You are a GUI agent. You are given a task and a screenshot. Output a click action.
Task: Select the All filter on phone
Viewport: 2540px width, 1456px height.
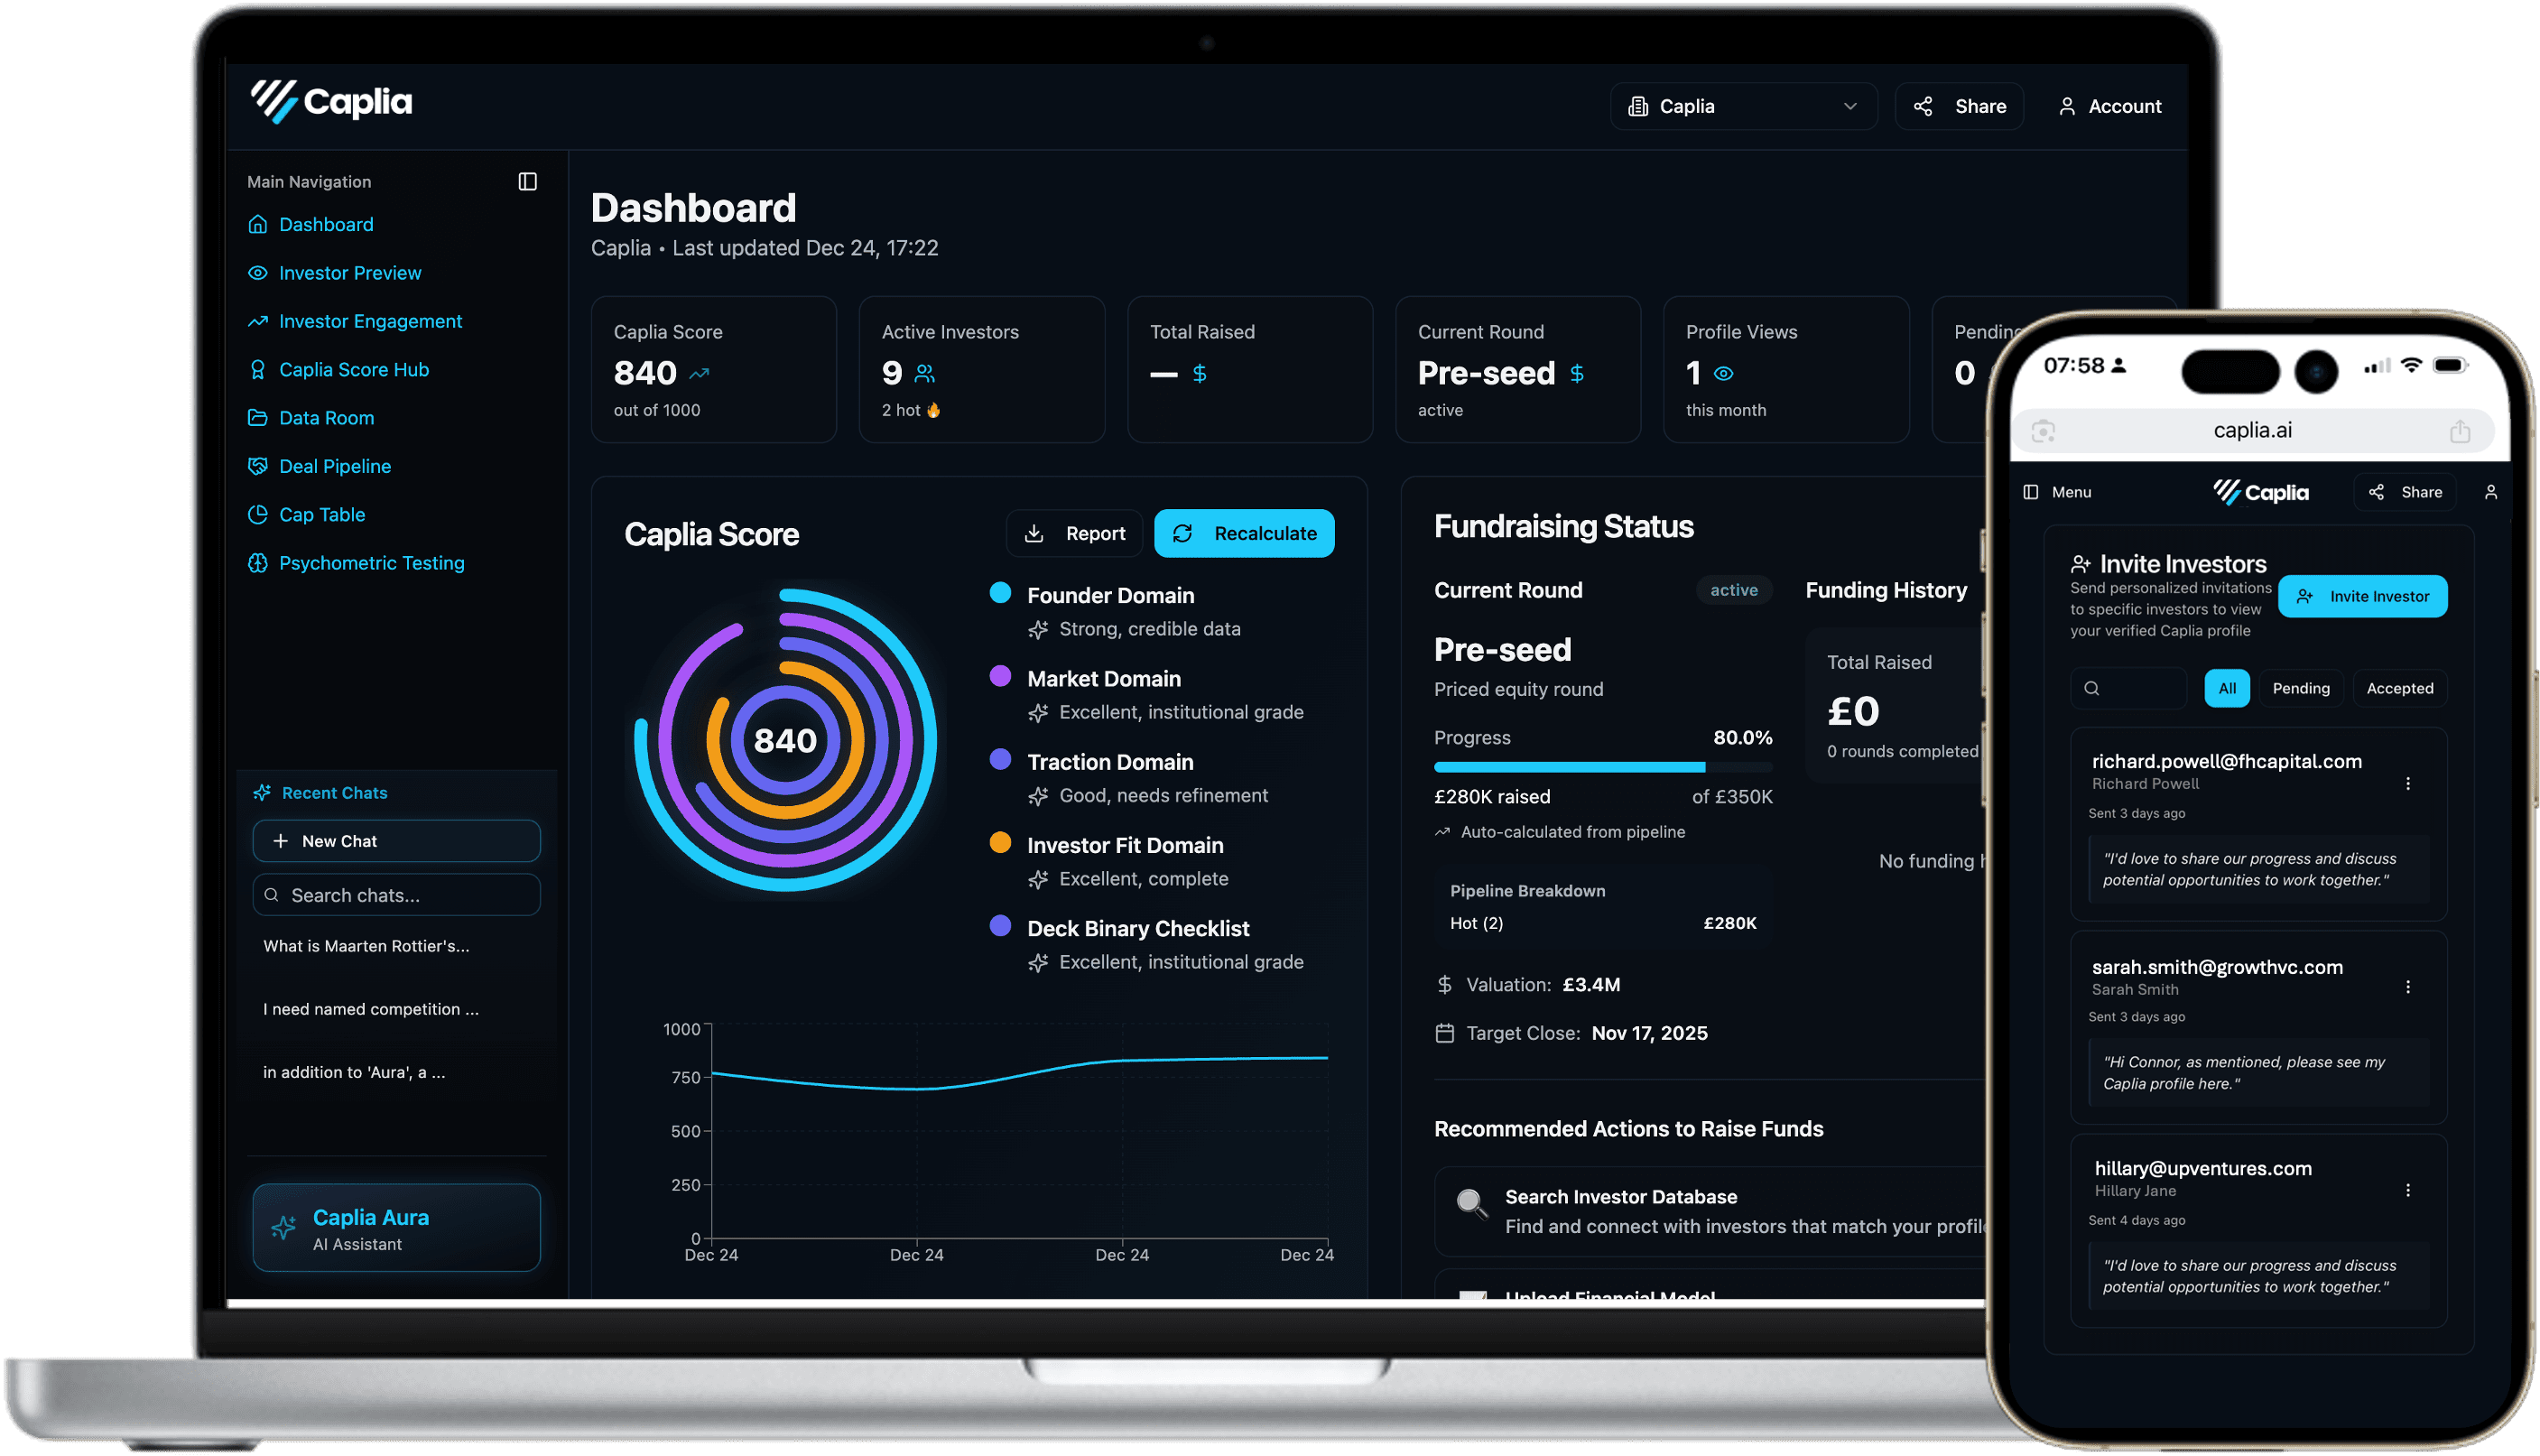(2226, 688)
